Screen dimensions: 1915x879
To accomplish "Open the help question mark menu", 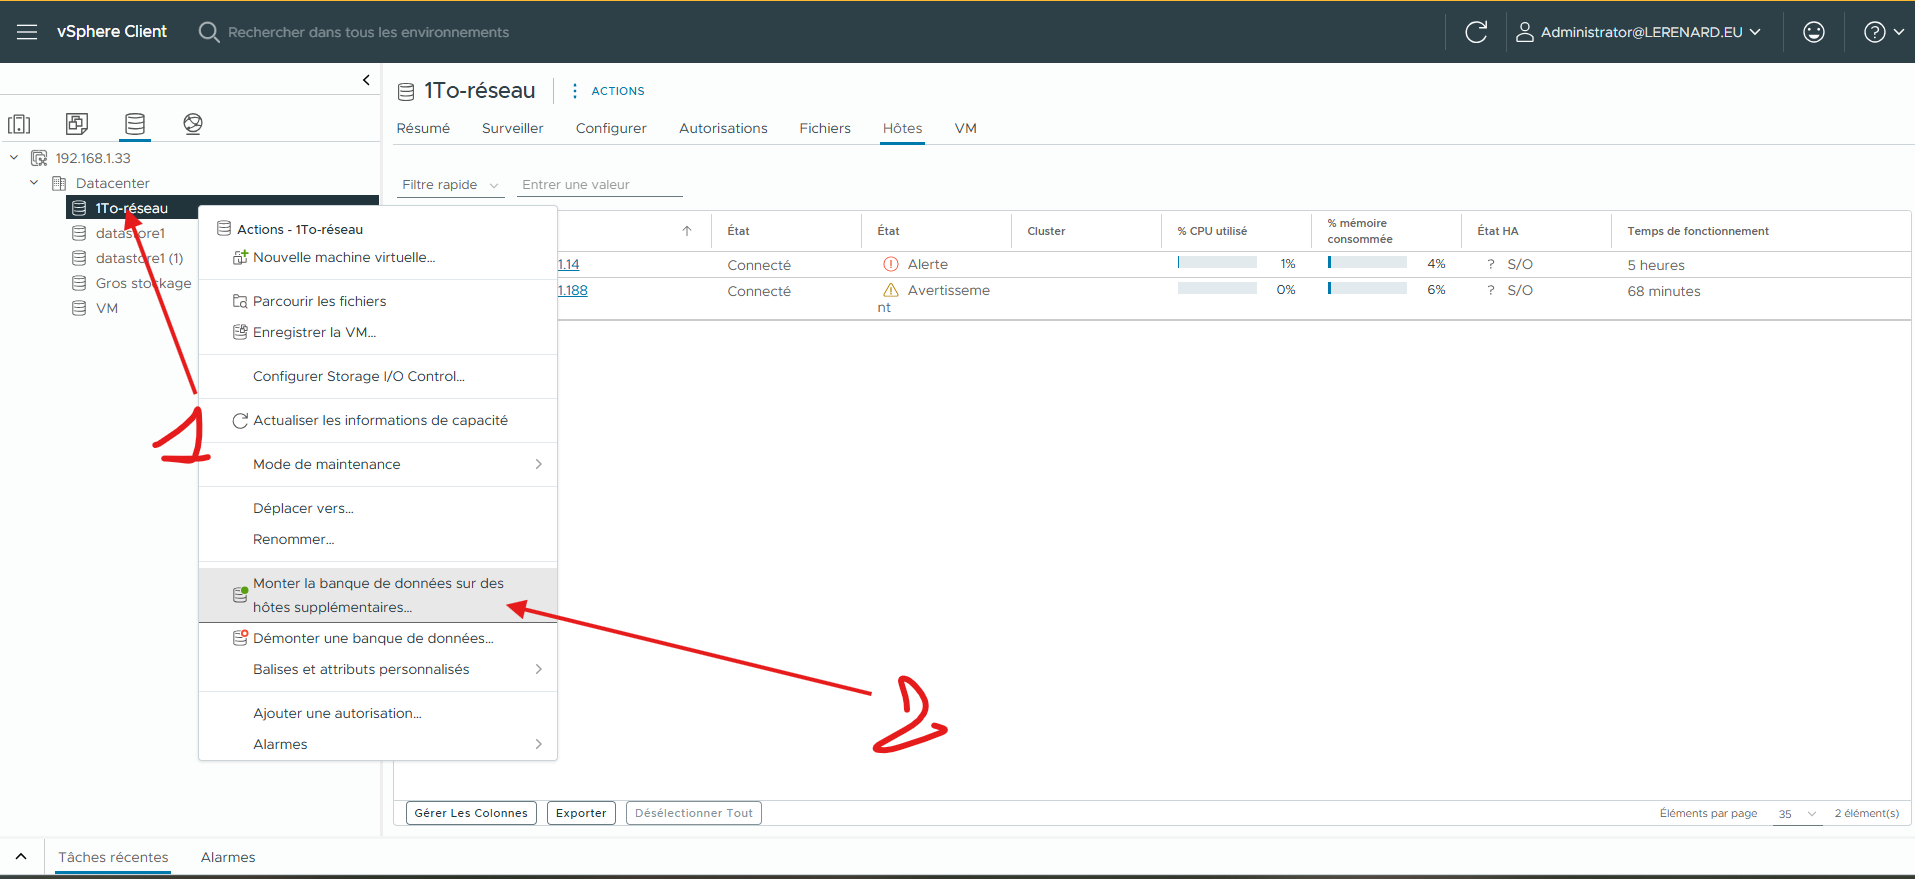I will pyautogui.click(x=1883, y=32).
